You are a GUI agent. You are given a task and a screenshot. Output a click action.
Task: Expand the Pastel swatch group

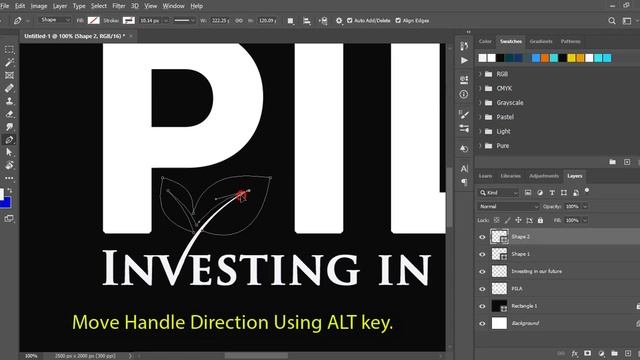tap(480, 117)
